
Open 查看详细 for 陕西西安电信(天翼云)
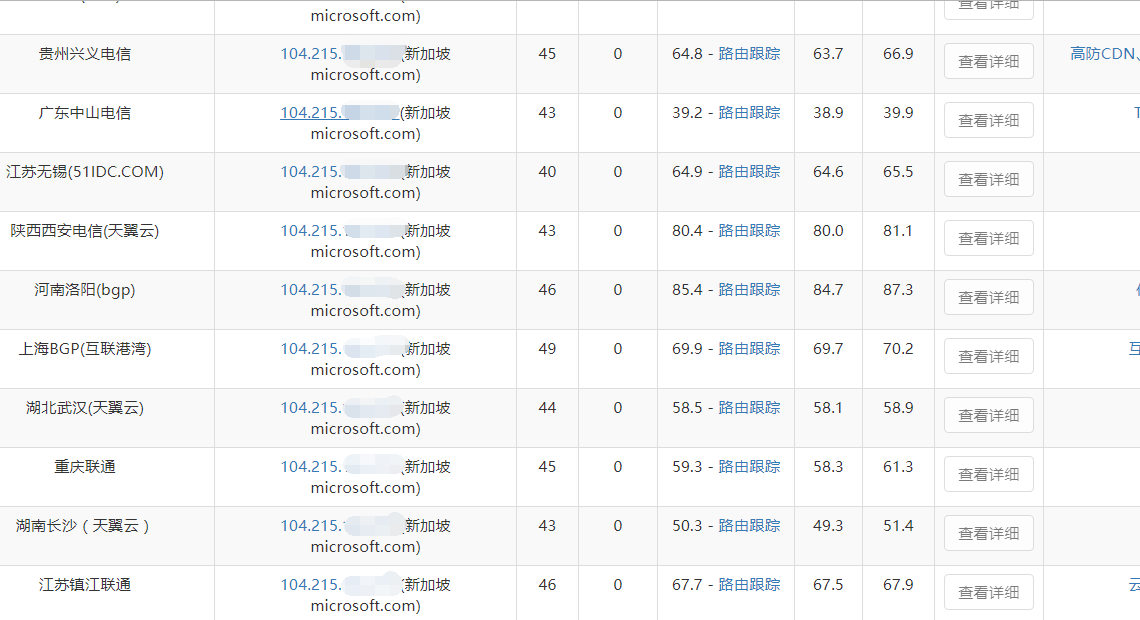click(989, 238)
